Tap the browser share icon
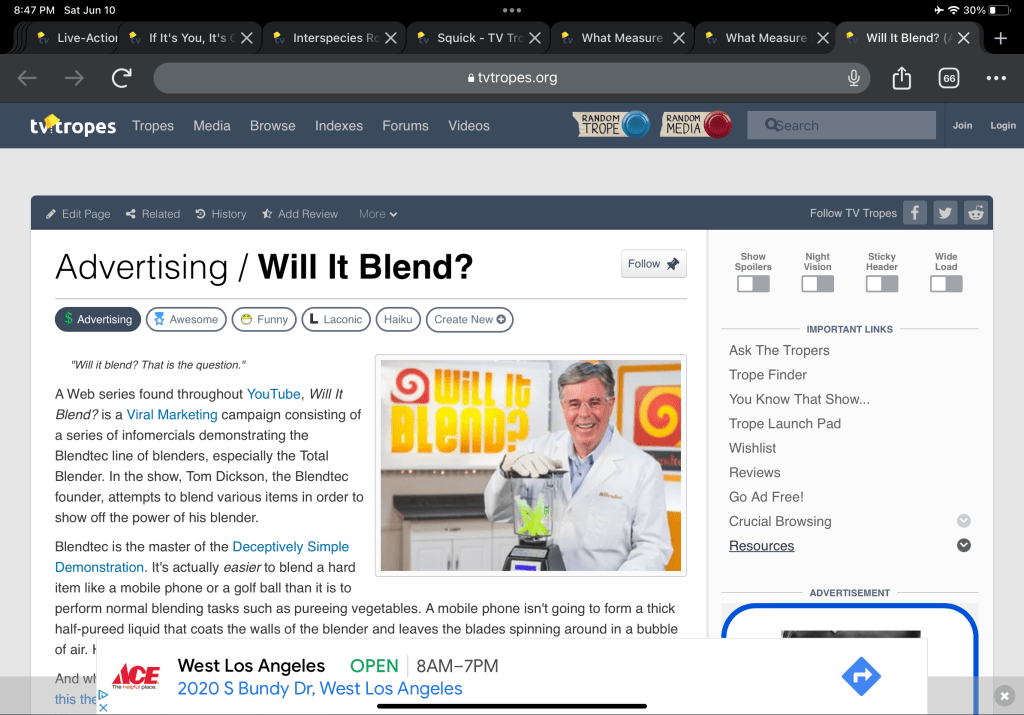The width and height of the screenshot is (1024, 715). (901, 78)
